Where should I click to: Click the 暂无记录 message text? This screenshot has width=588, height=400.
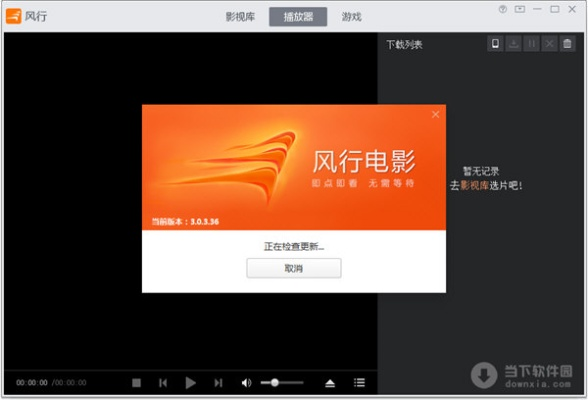pyautogui.click(x=481, y=171)
